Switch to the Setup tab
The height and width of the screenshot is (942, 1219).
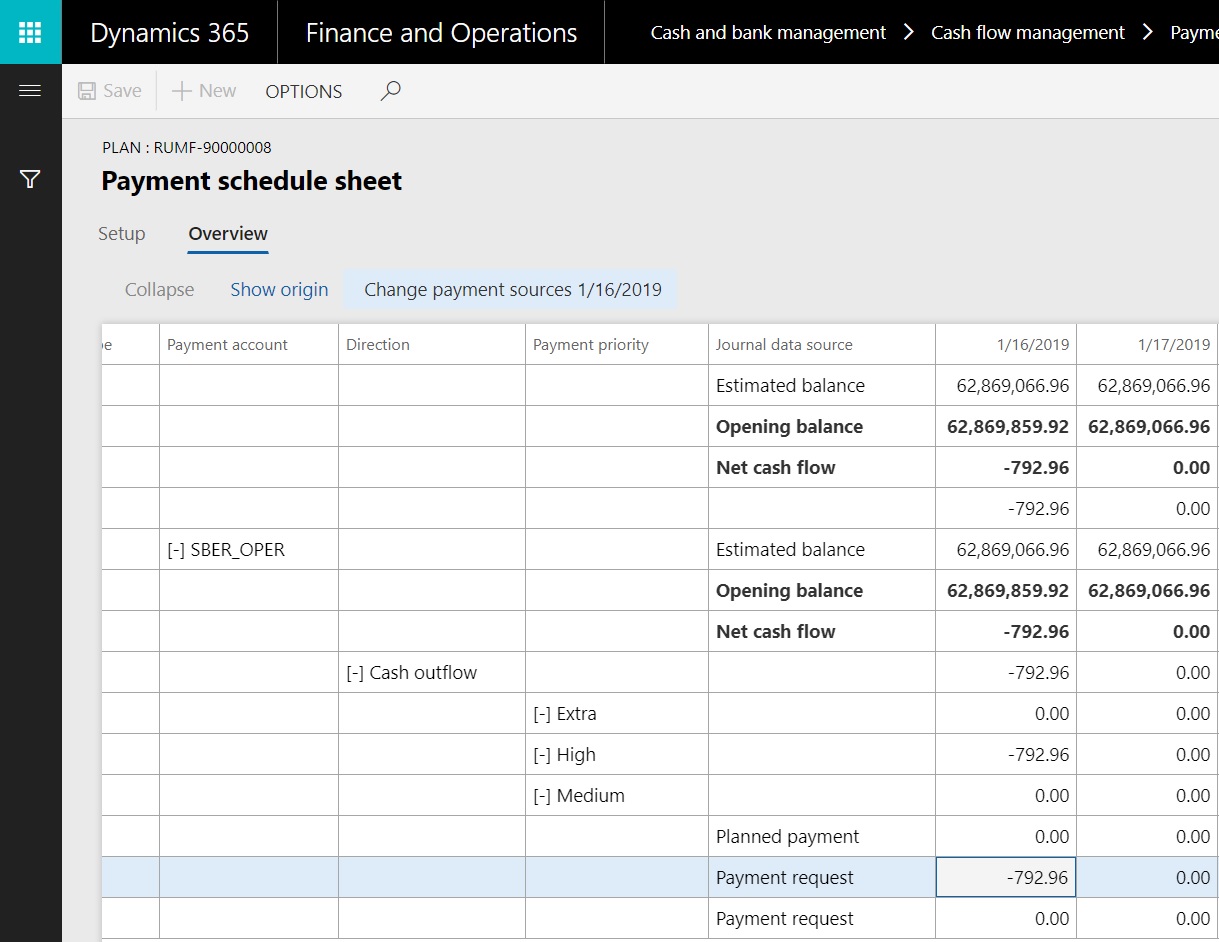pos(122,233)
